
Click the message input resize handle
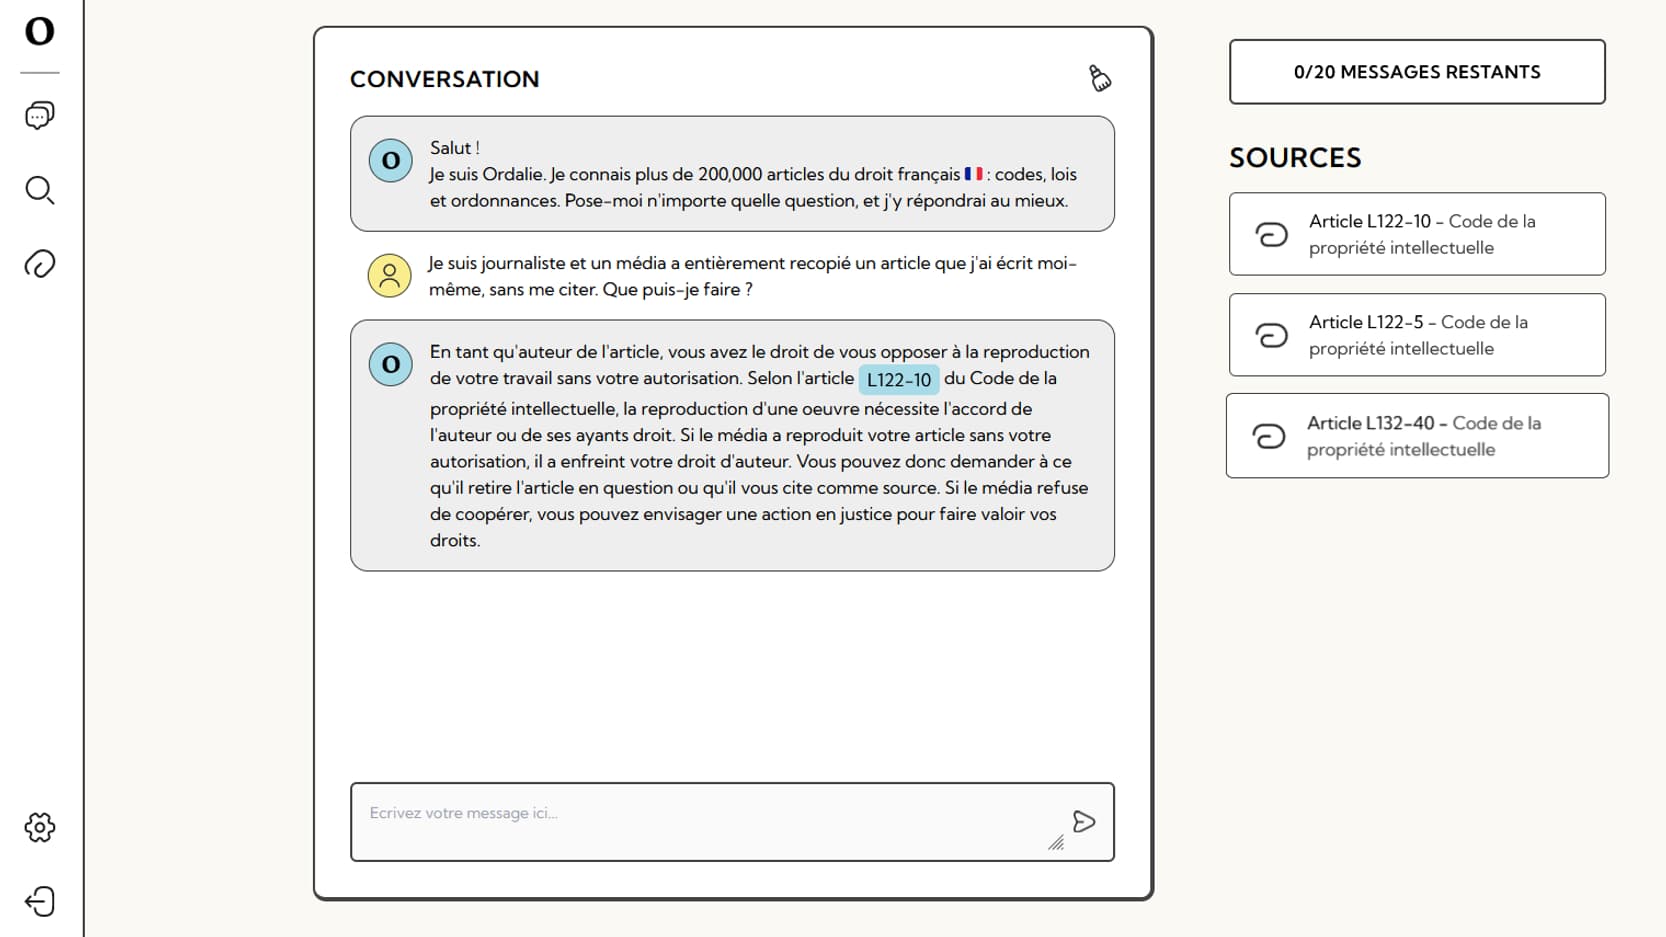(1056, 843)
